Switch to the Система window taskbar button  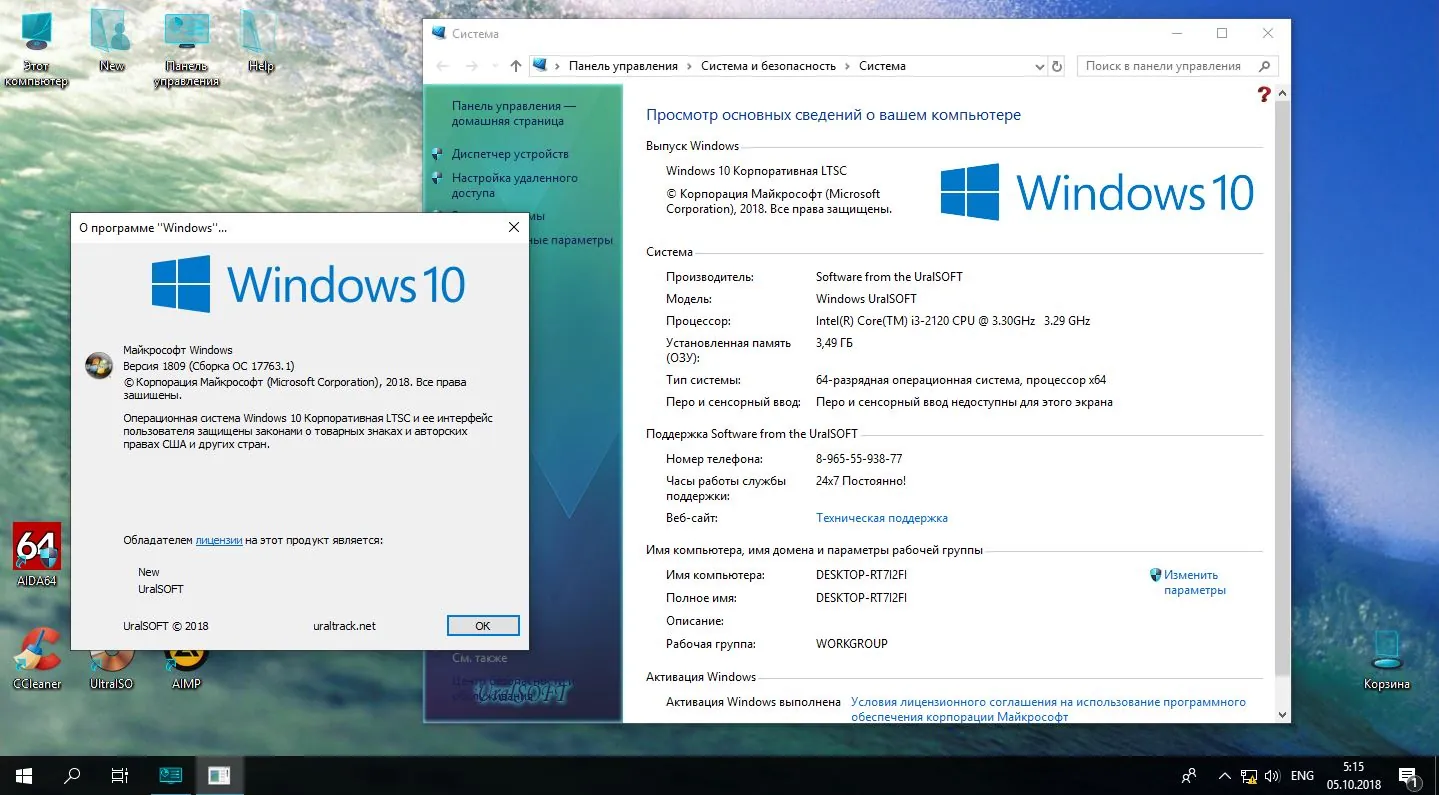coord(171,775)
